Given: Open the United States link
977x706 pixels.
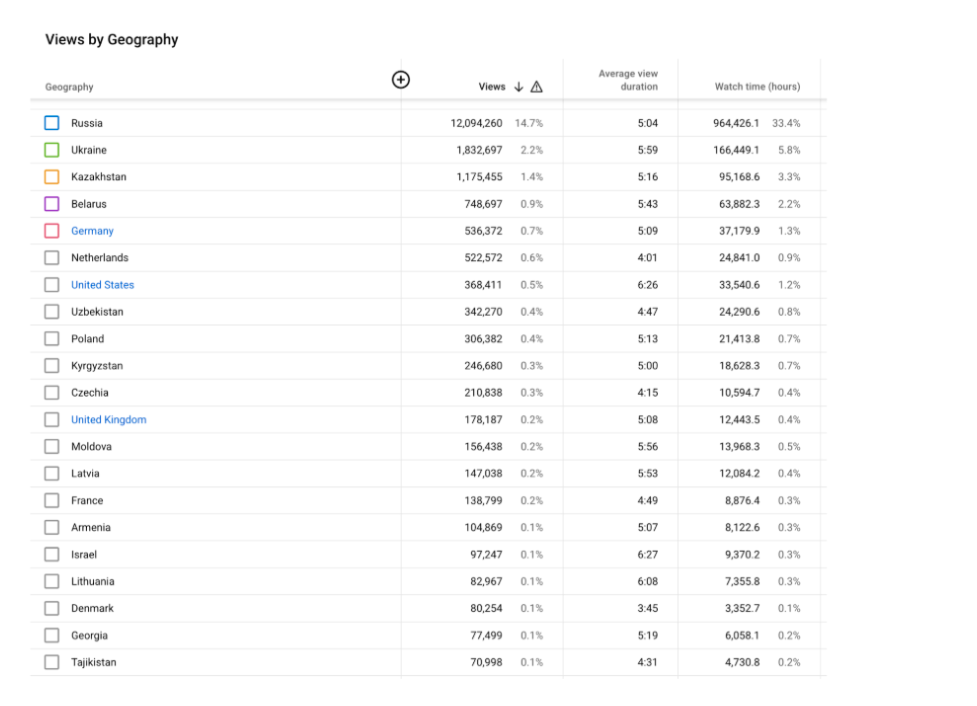Looking at the screenshot, I should [102, 285].
